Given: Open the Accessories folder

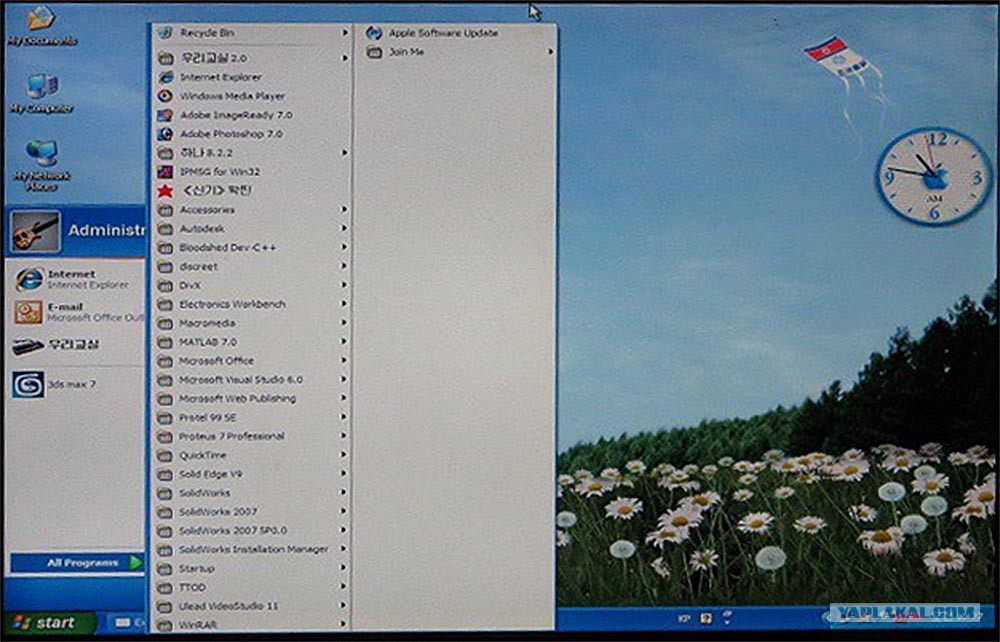Looking at the screenshot, I should [253, 210].
